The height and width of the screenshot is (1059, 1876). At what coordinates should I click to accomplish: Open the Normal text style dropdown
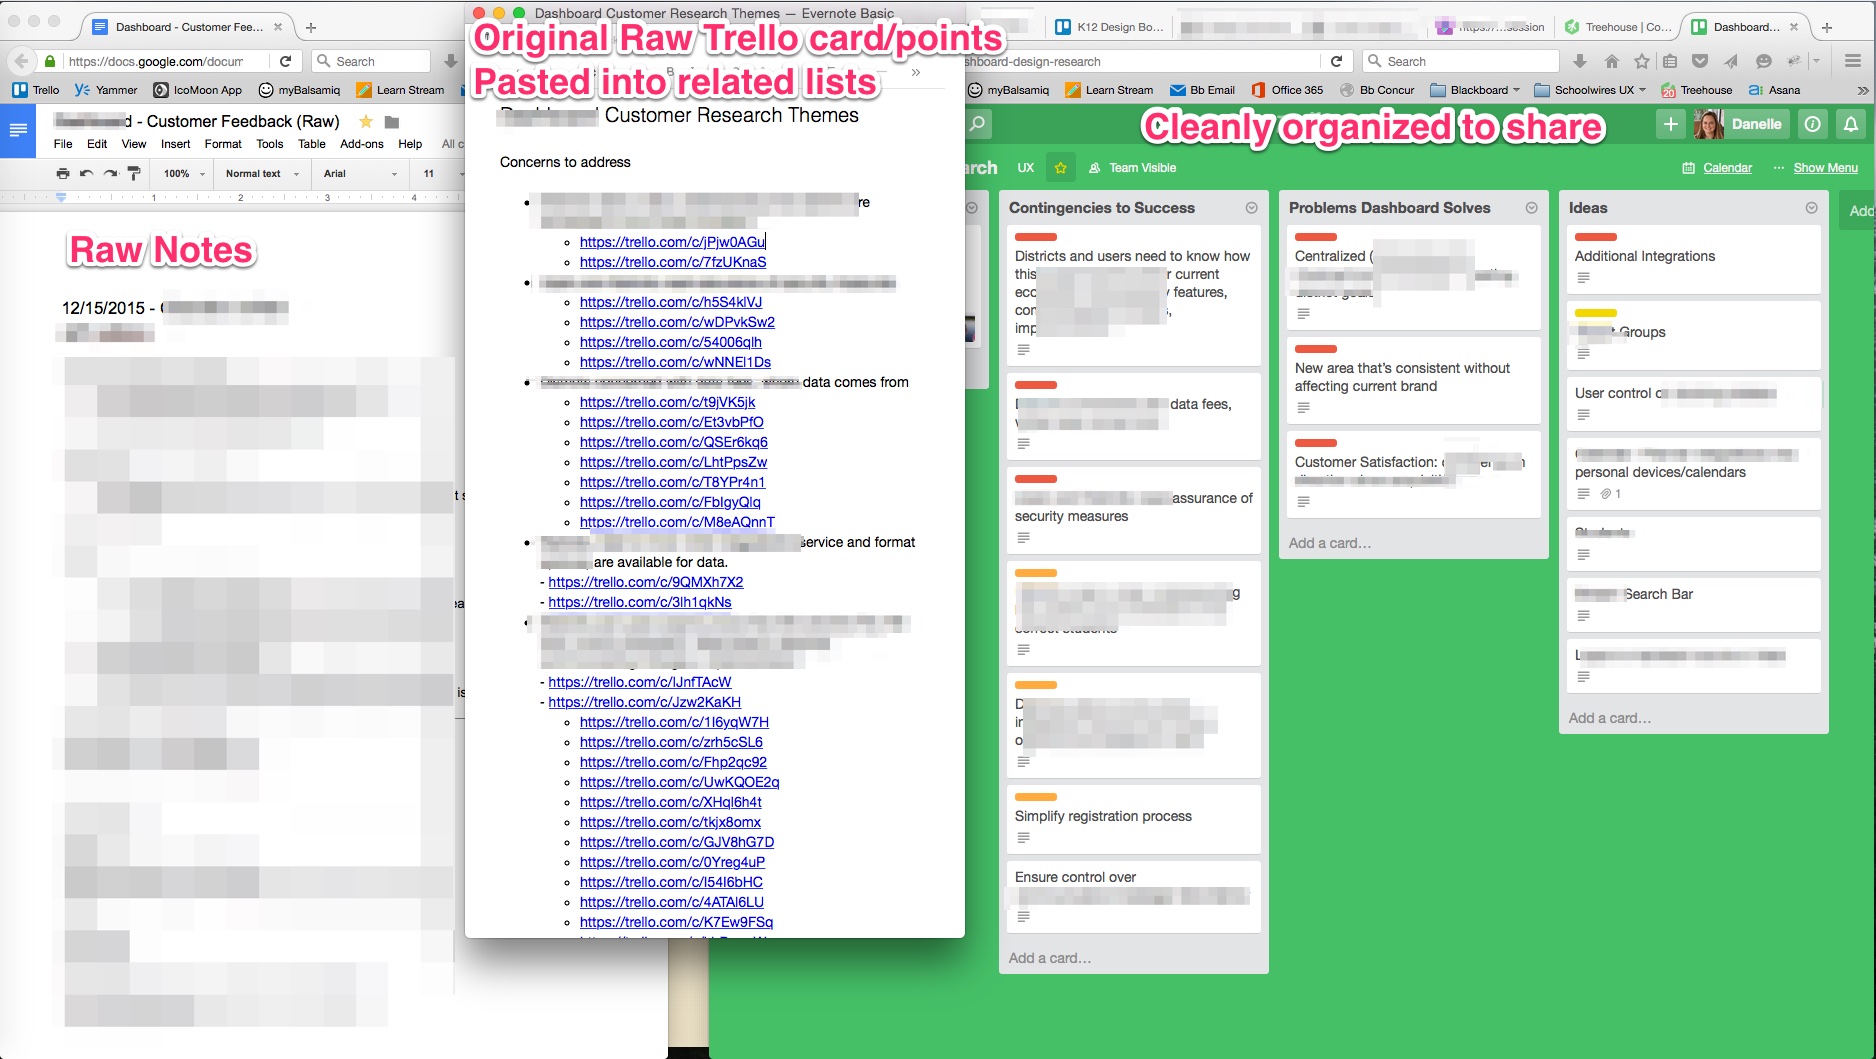point(262,174)
